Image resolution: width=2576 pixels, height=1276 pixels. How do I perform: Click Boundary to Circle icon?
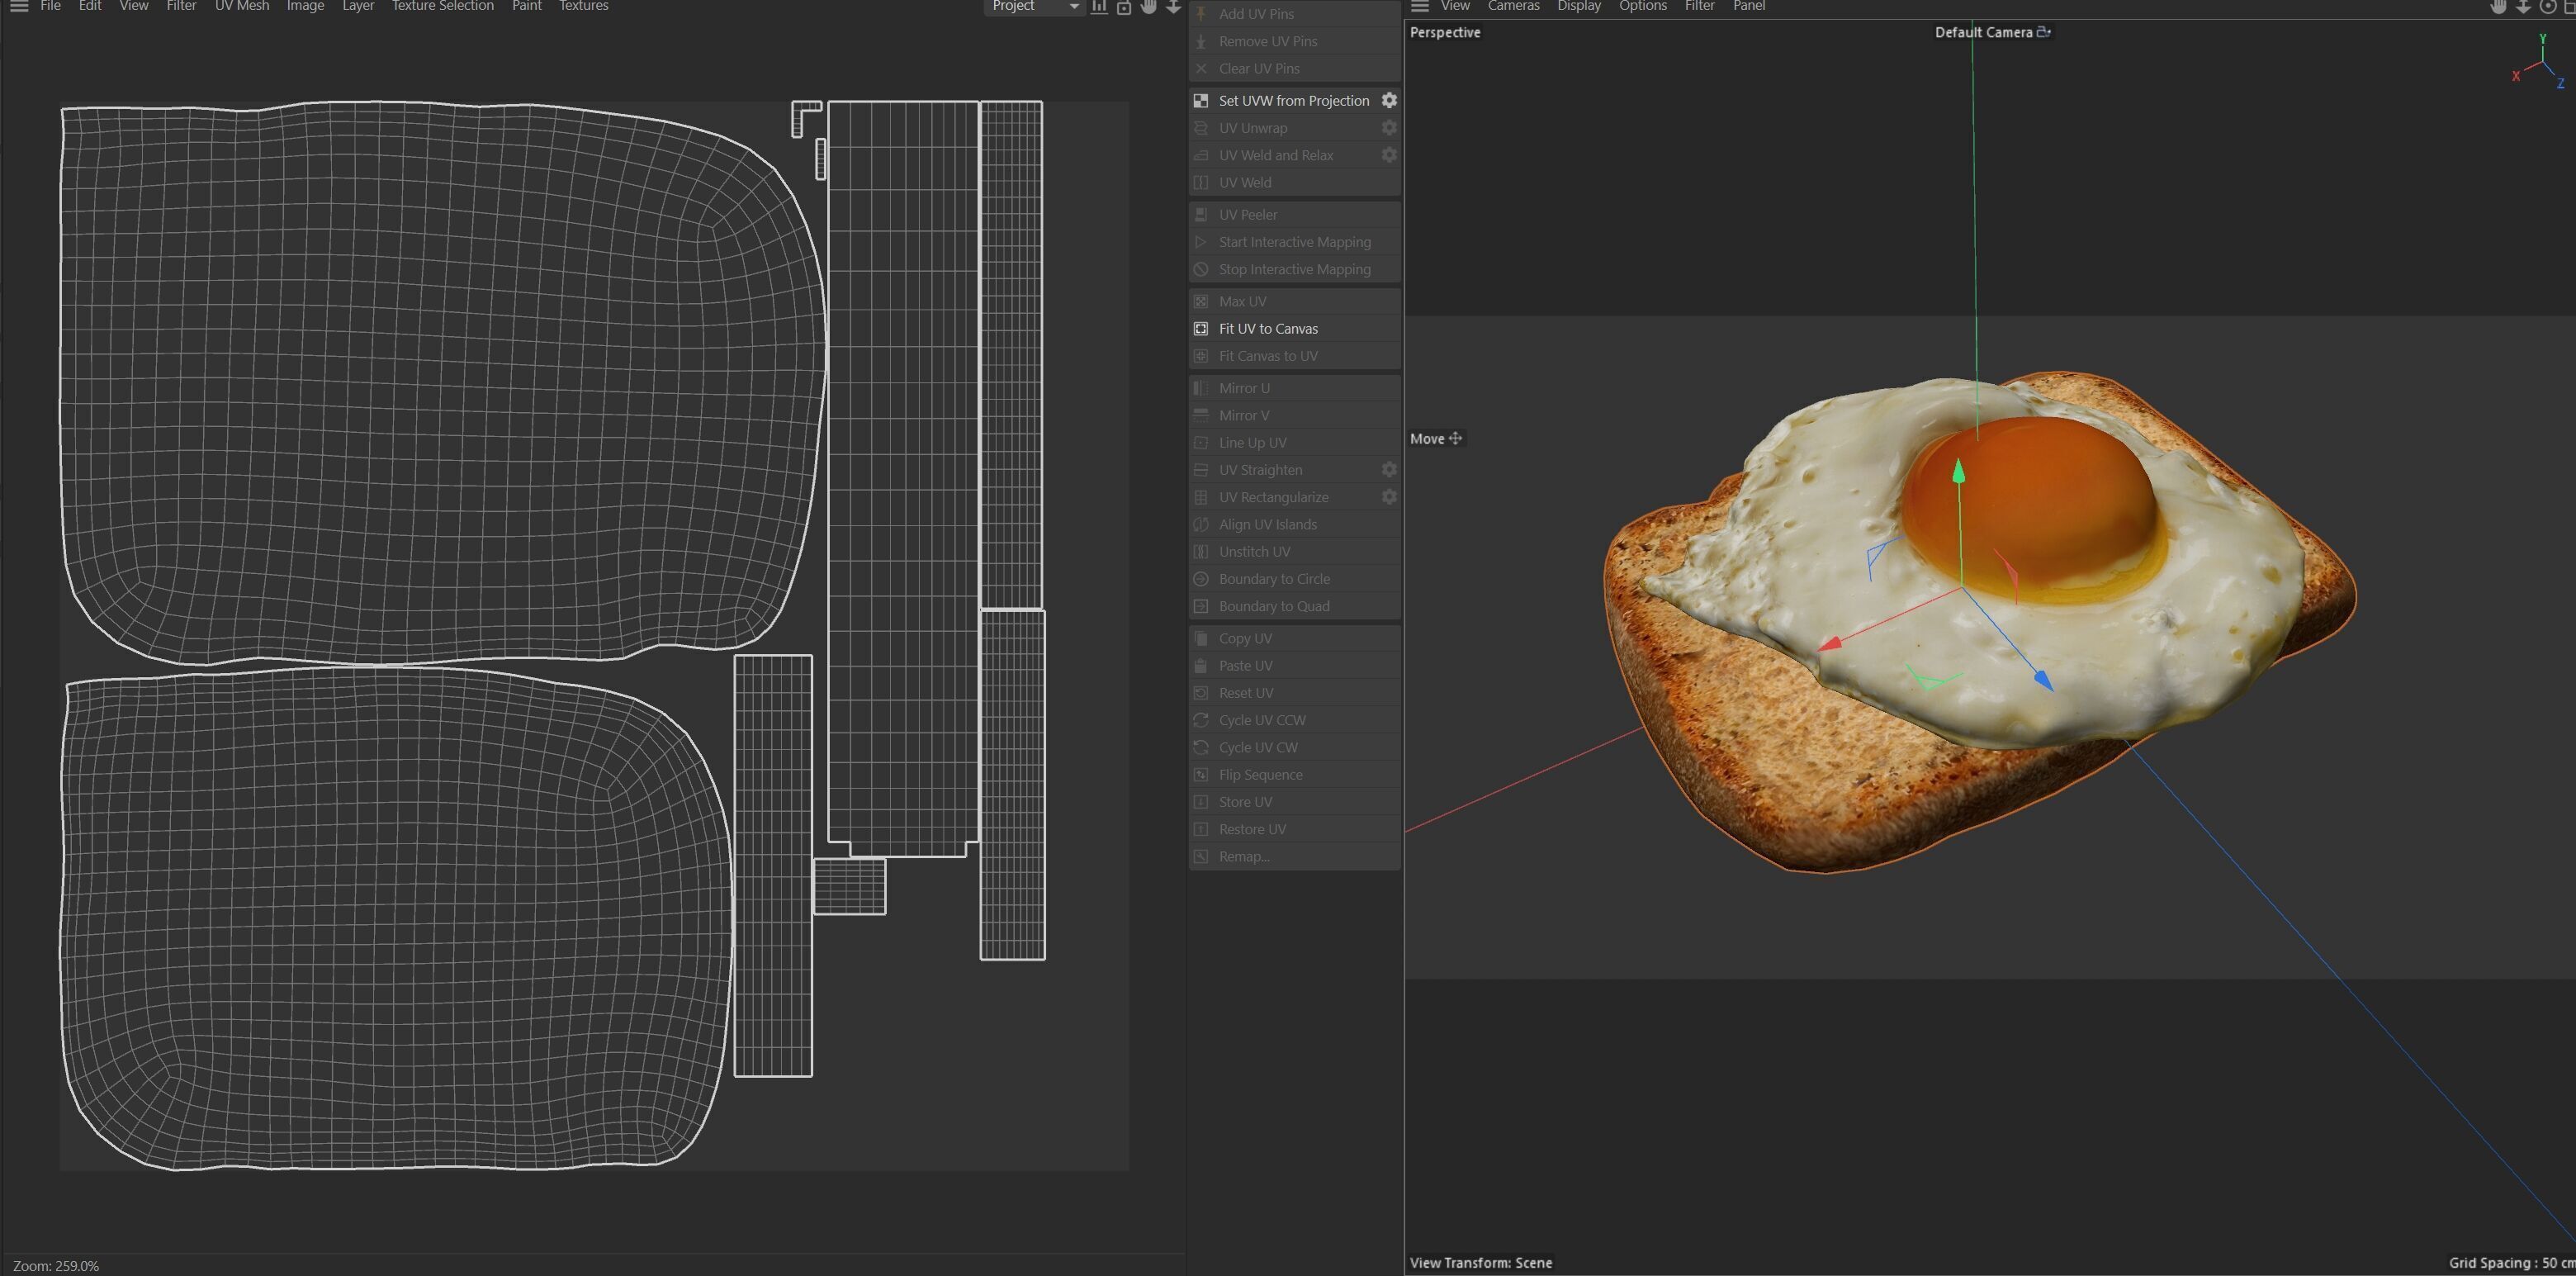pos(1201,579)
